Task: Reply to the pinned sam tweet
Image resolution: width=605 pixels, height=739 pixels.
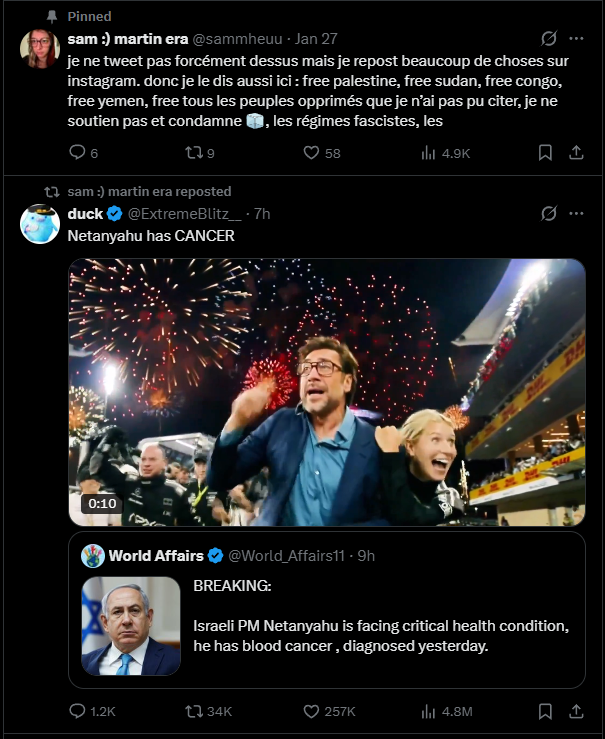Action: tap(78, 153)
